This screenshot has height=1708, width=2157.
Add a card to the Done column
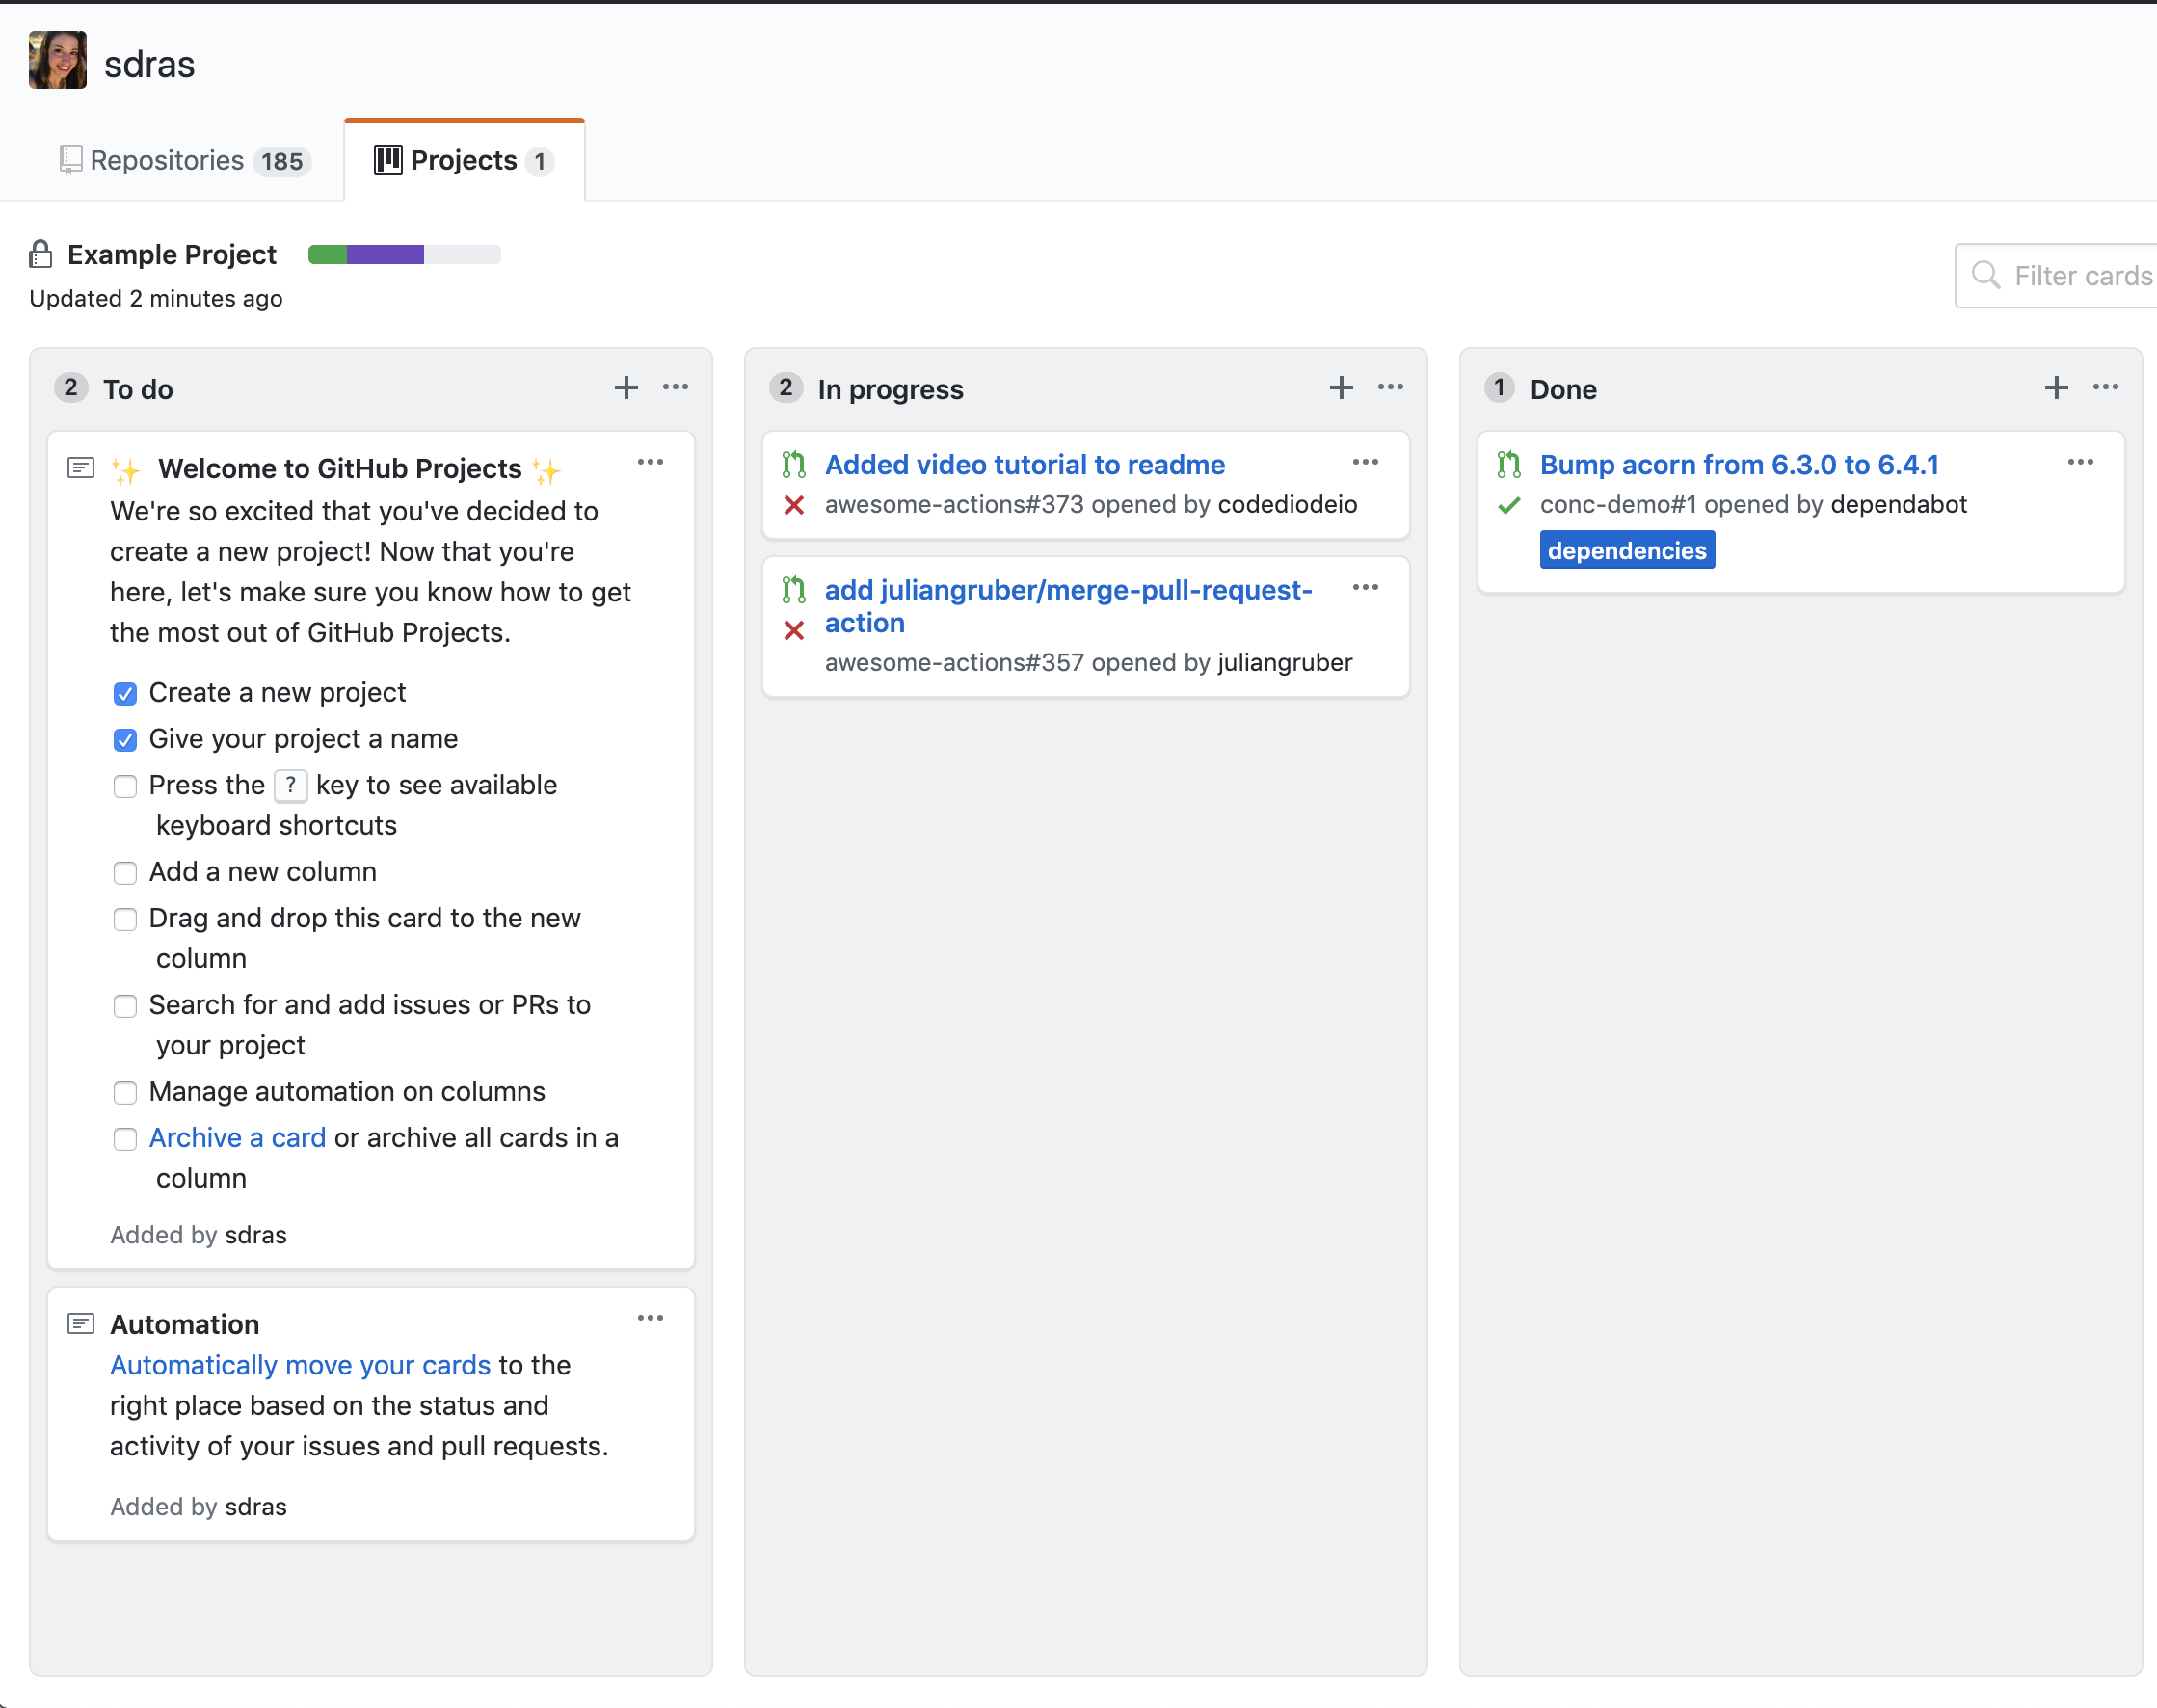(2056, 387)
